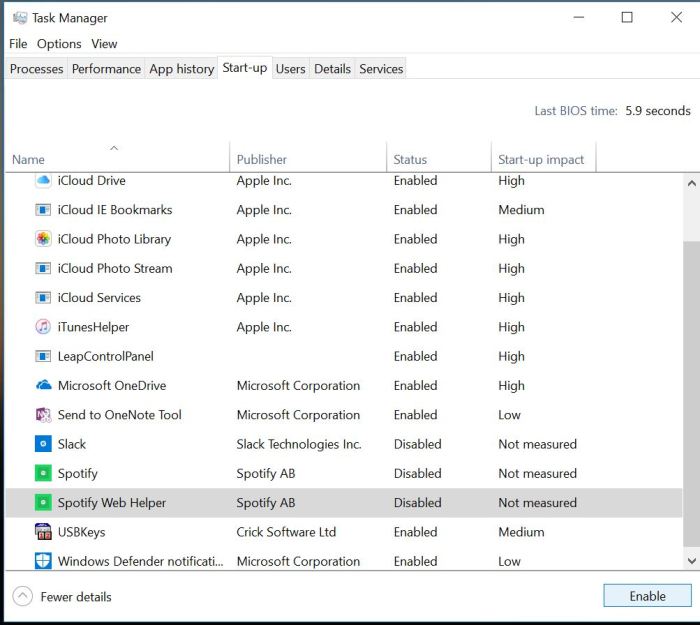The image size is (700, 625).
Task: Select the iCloud Services name
Action: (x=99, y=298)
